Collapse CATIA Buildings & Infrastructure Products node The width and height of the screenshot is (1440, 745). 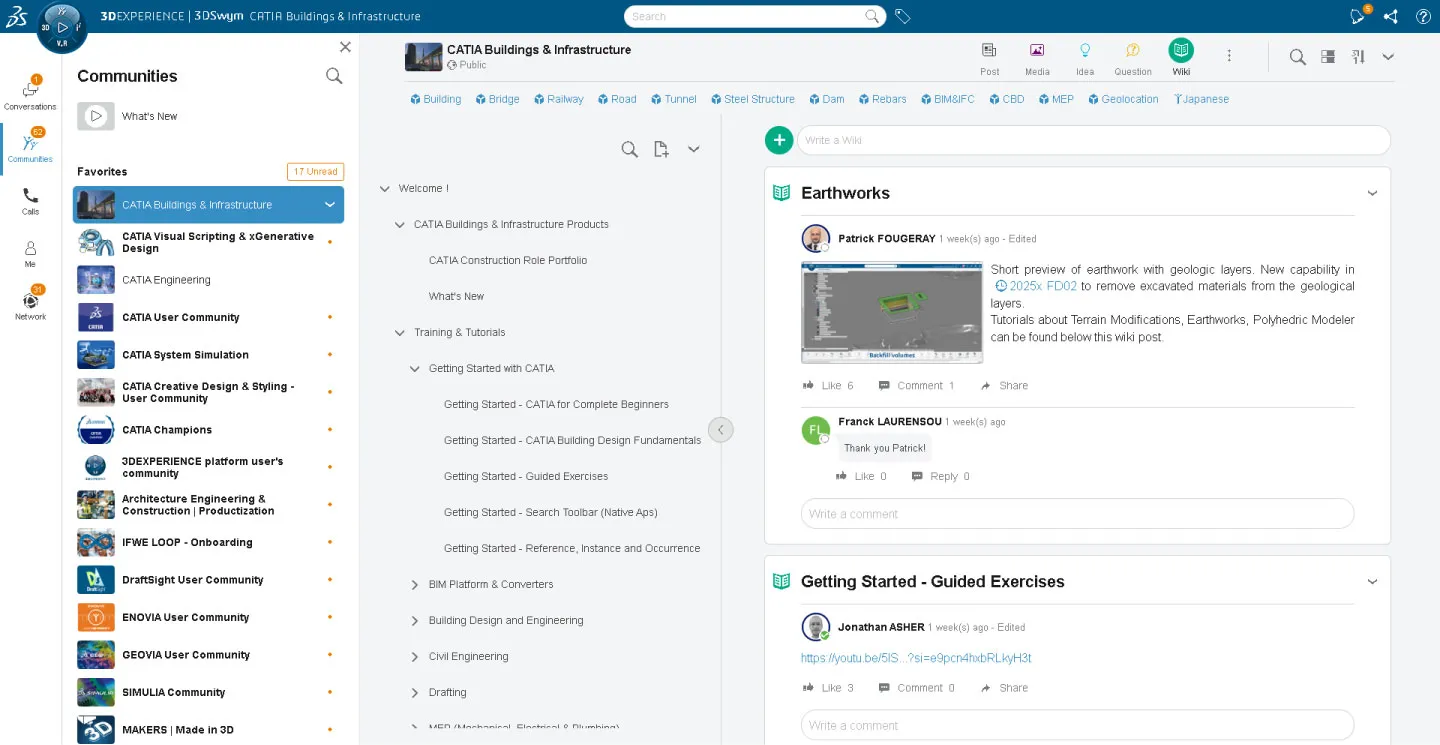(400, 224)
